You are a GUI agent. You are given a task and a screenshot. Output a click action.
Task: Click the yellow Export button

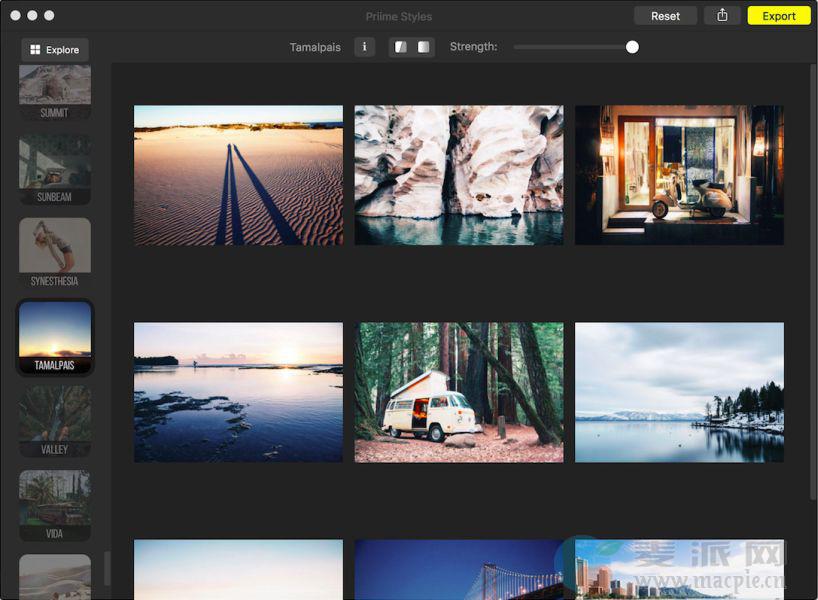[778, 16]
